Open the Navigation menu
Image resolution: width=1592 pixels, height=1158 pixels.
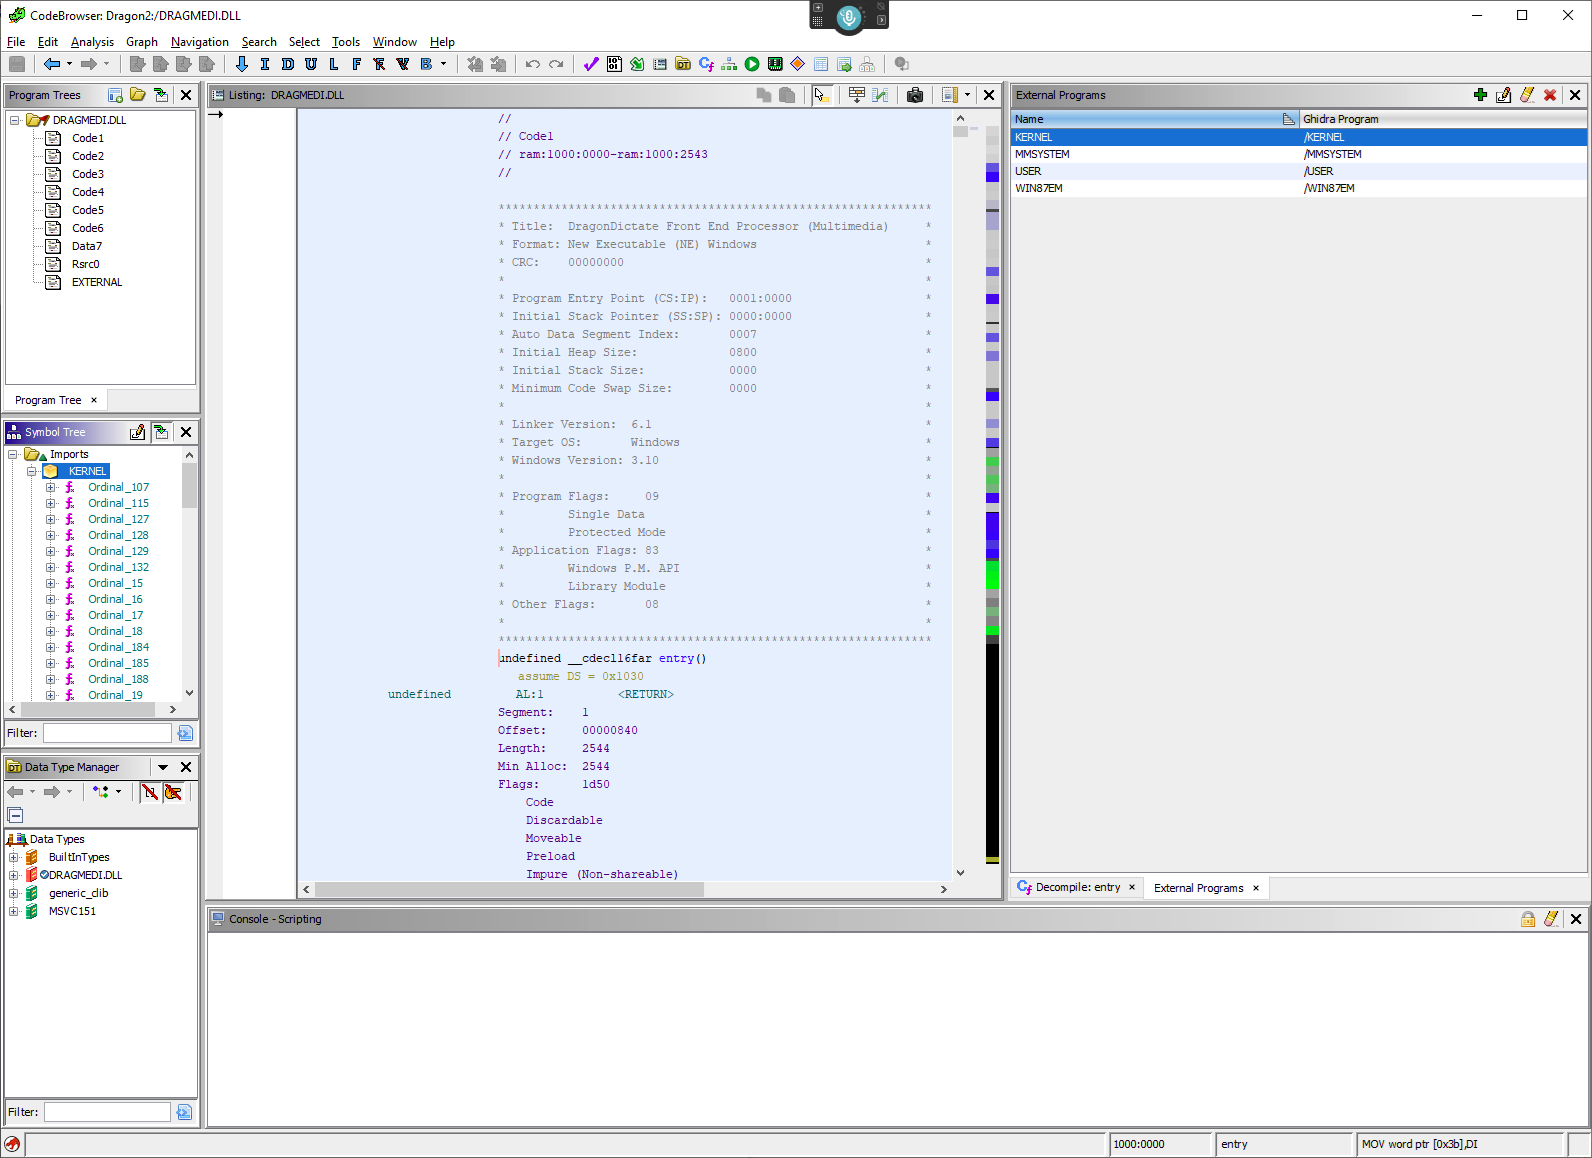point(200,42)
